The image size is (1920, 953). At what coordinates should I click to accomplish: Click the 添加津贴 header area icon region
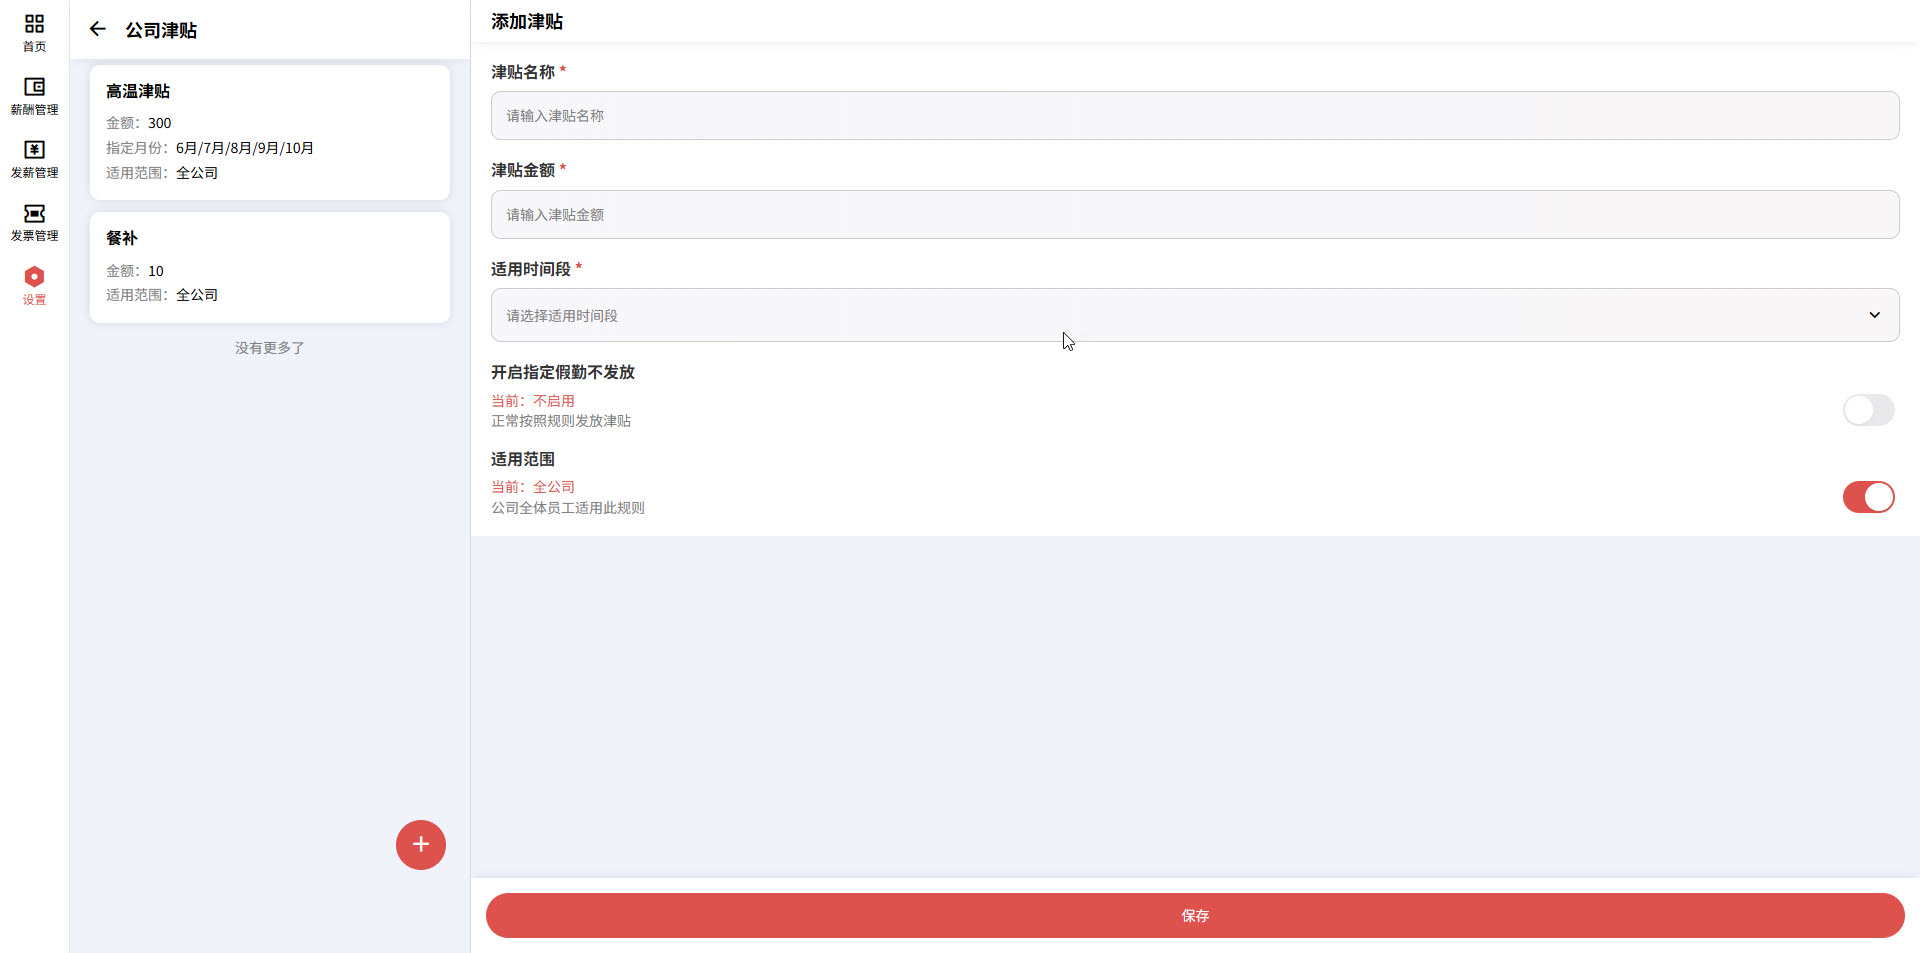coord(525,21)
